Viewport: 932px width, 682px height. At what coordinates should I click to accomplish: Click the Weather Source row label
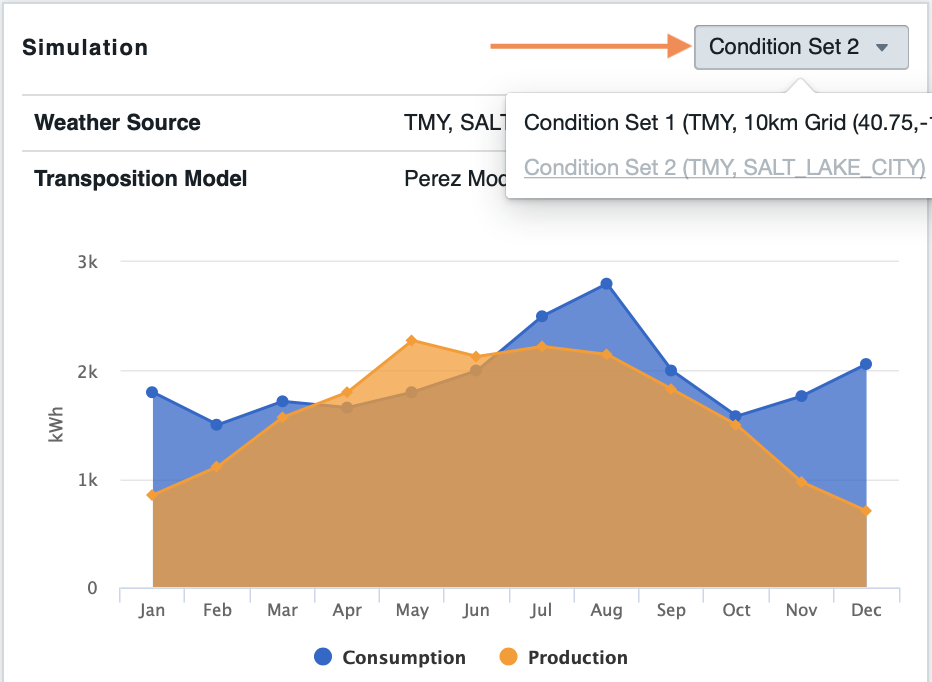[117, 123]
